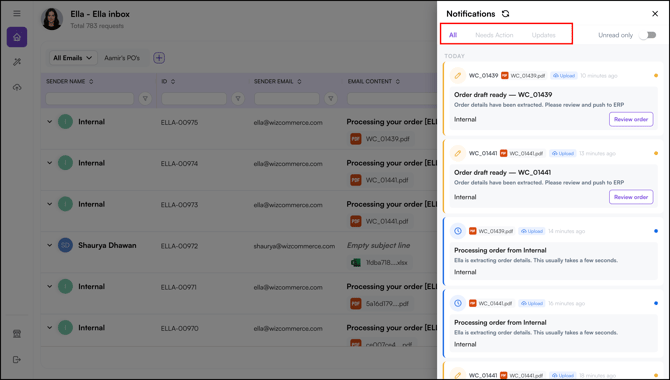Screen dimensions: 670x380
Task: Click the logout icon in sidebar
Action: tap(17, 359)
